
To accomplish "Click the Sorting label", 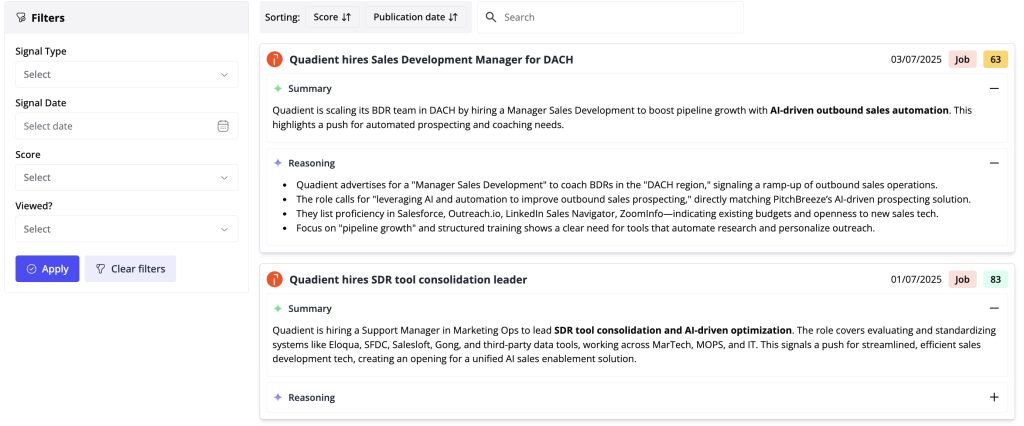I will click(x=282, y=18).
